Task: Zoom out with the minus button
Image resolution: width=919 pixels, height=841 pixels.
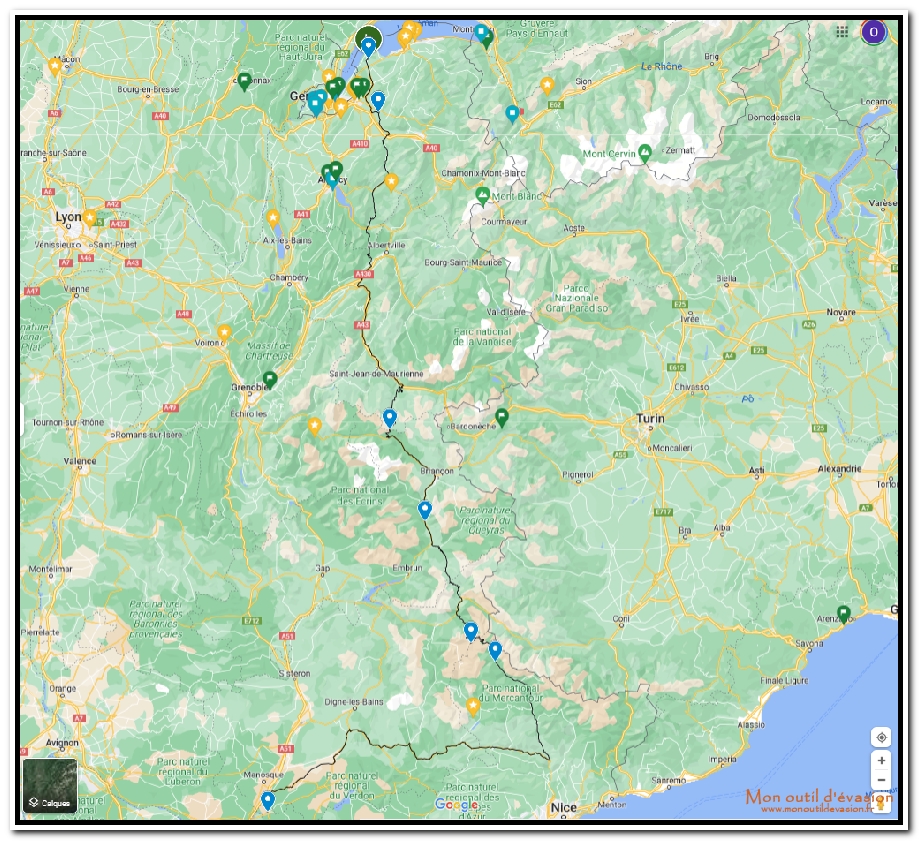Action: 881,781
